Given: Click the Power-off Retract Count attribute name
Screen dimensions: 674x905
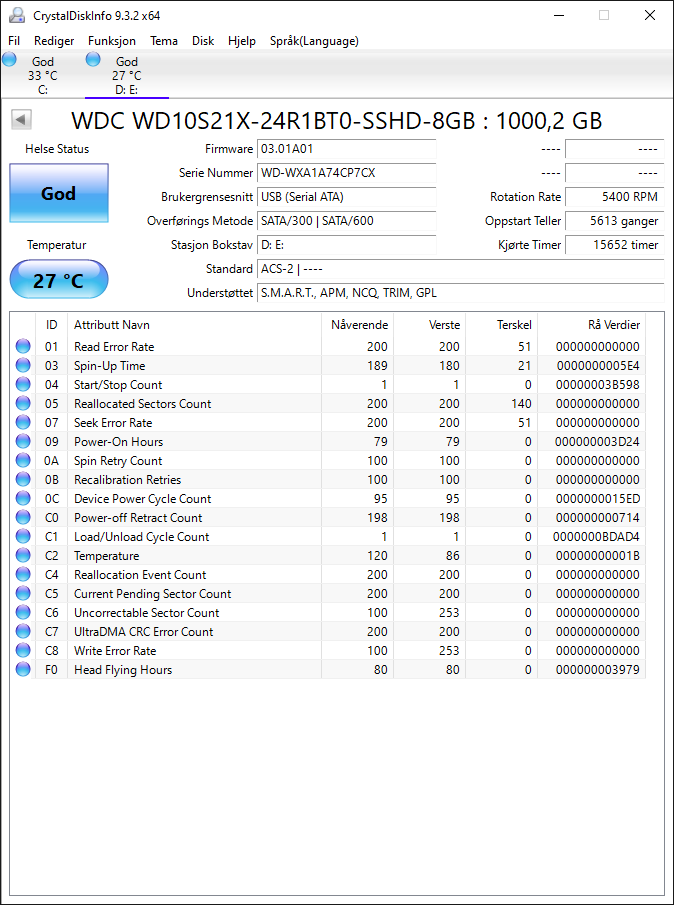Looking at the screenshot, I should [138, 518].
